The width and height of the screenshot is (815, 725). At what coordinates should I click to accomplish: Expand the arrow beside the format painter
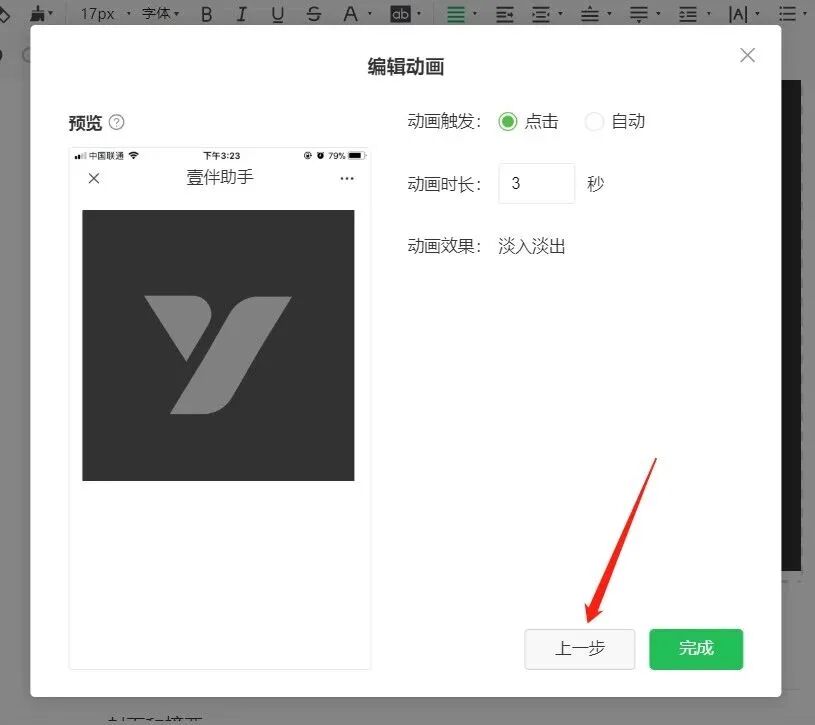(x=51, y=14)
